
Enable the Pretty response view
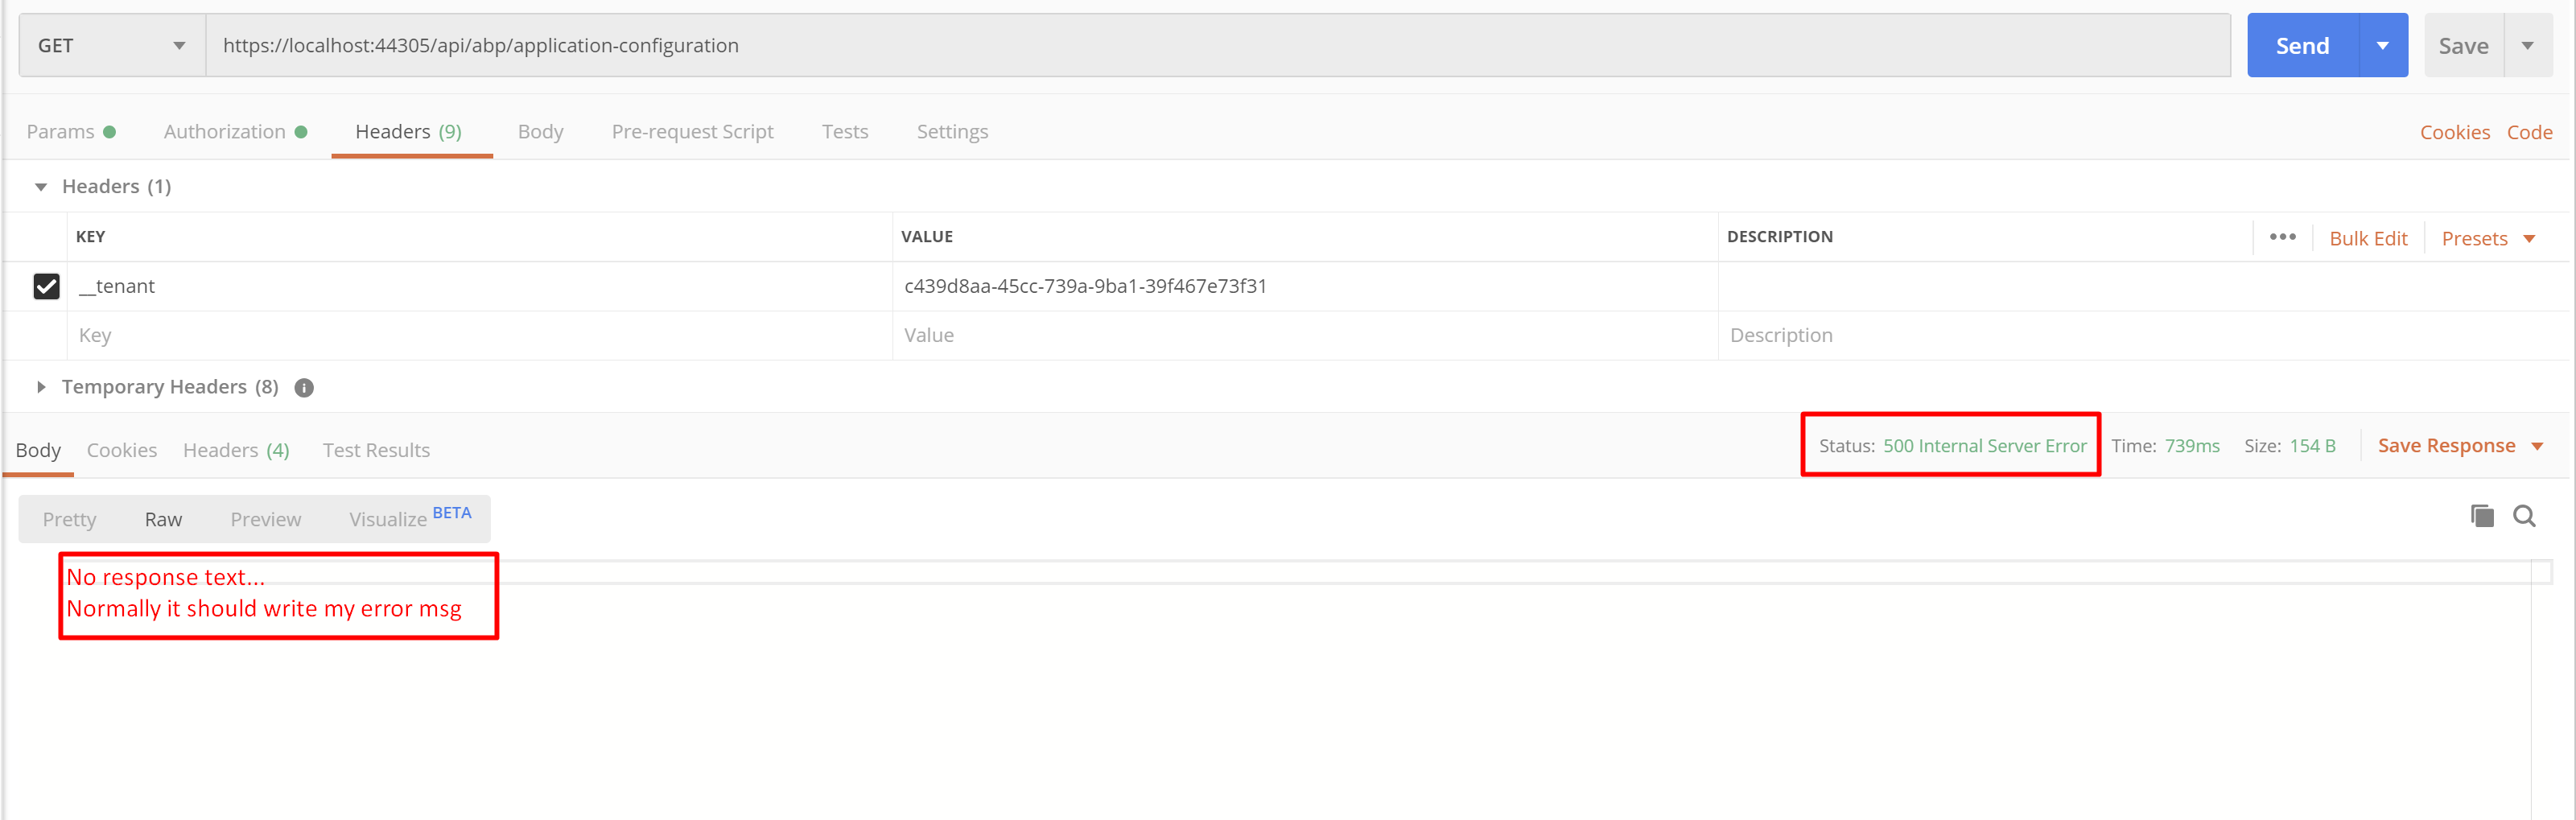(69, 519)
